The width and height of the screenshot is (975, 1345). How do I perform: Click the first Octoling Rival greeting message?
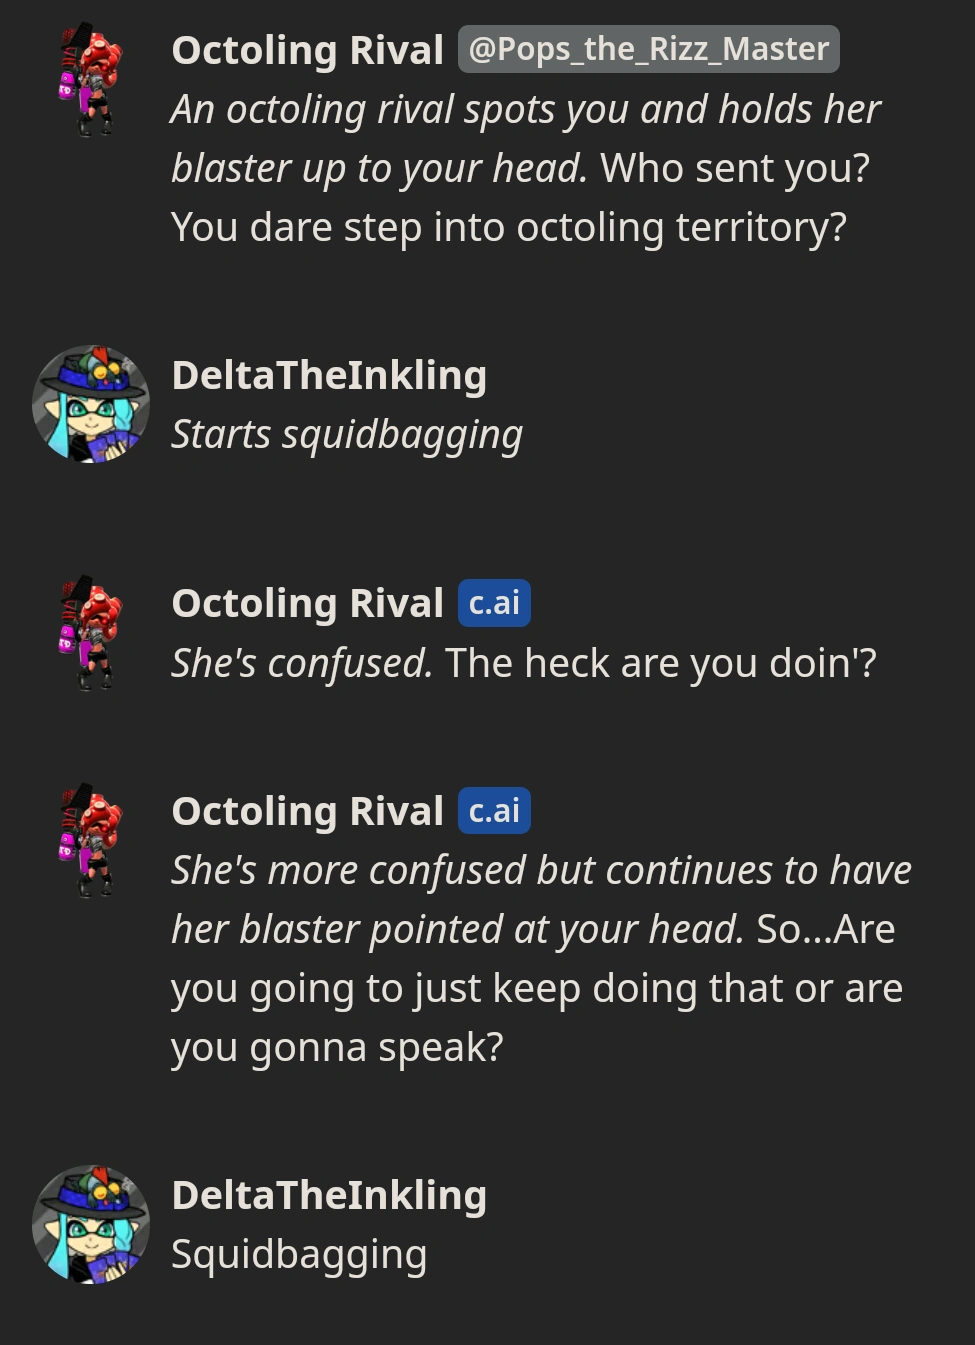pos(520,167)
